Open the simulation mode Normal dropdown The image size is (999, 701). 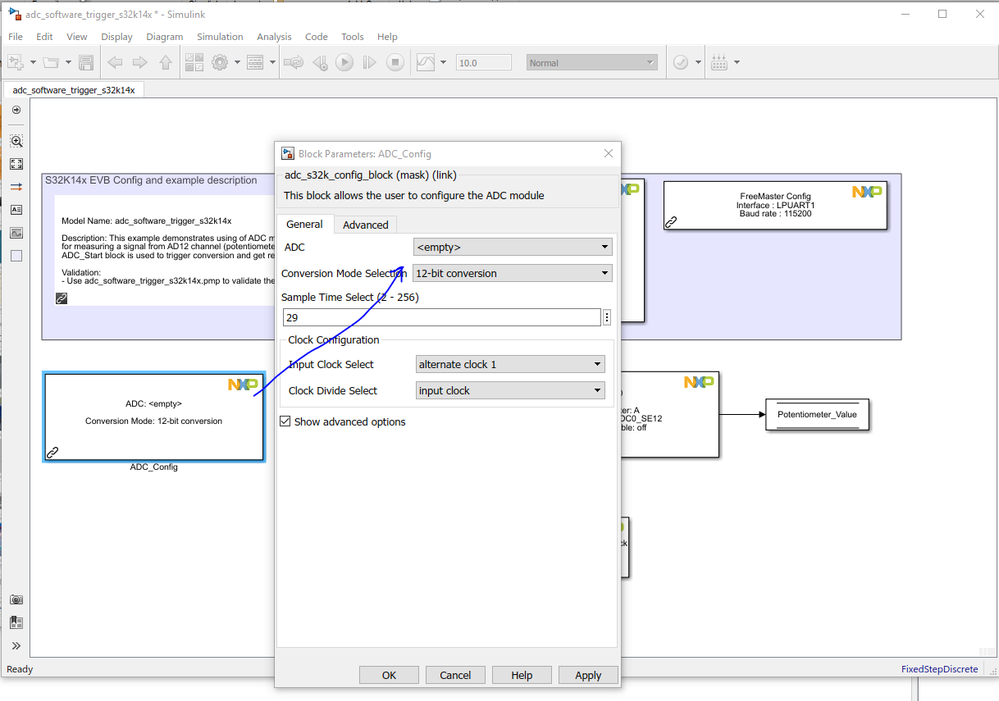(x=592, y=62)
